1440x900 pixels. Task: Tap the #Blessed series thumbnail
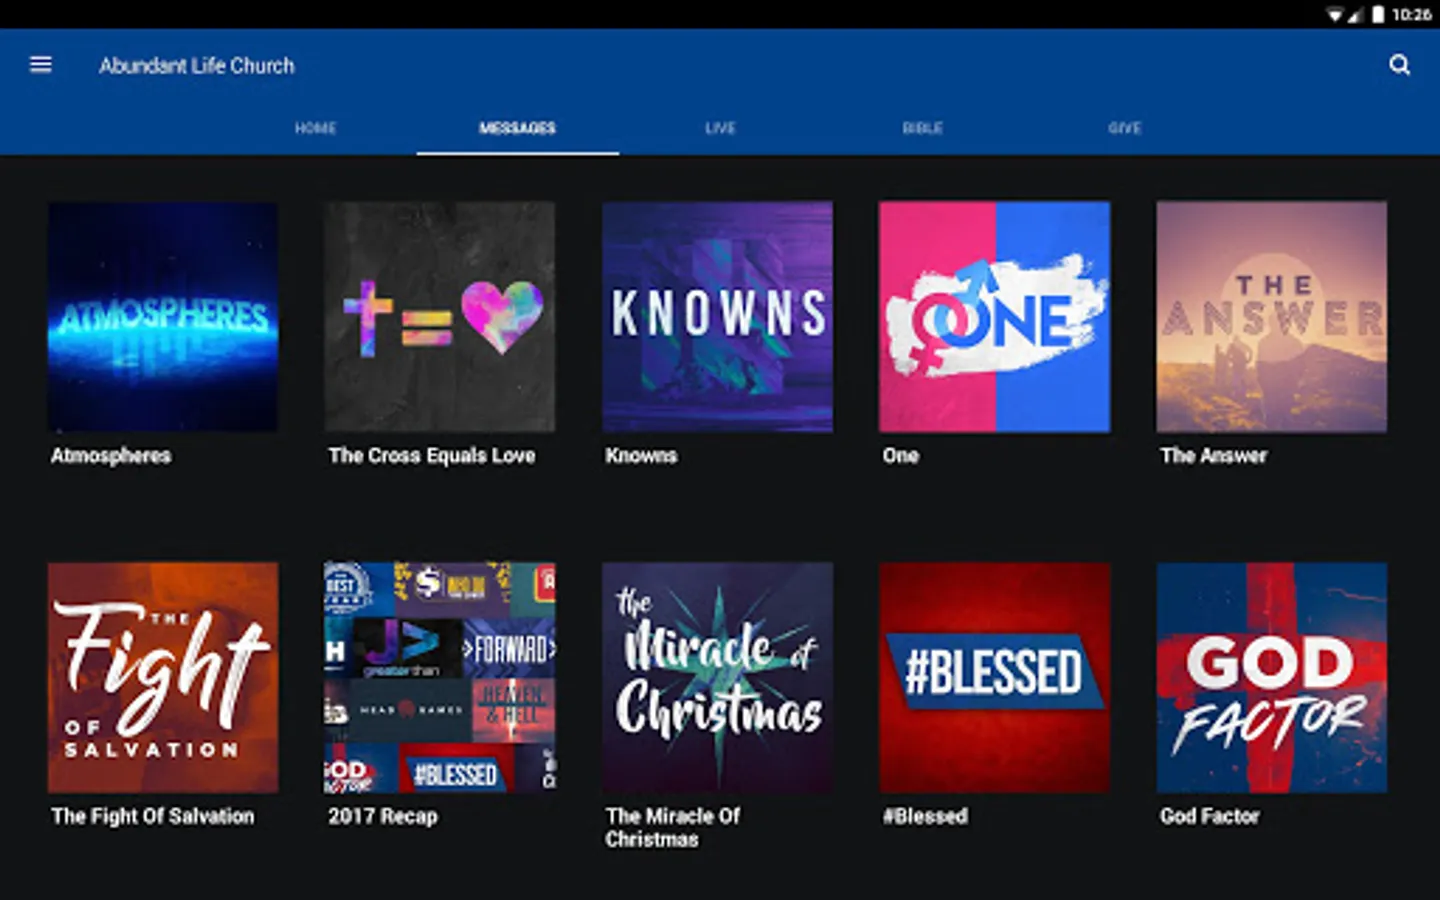point(994,678)
